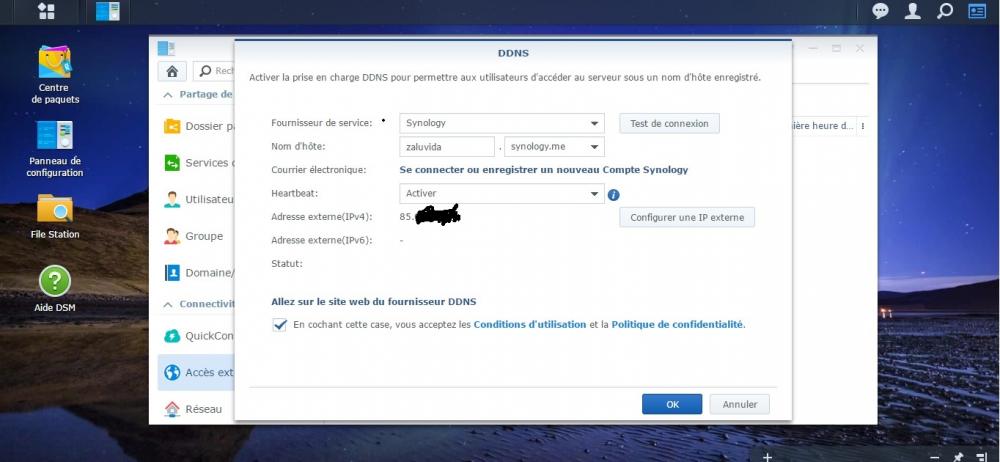
Task: Confirm with the OK button
Action: [x=672, y=404]
